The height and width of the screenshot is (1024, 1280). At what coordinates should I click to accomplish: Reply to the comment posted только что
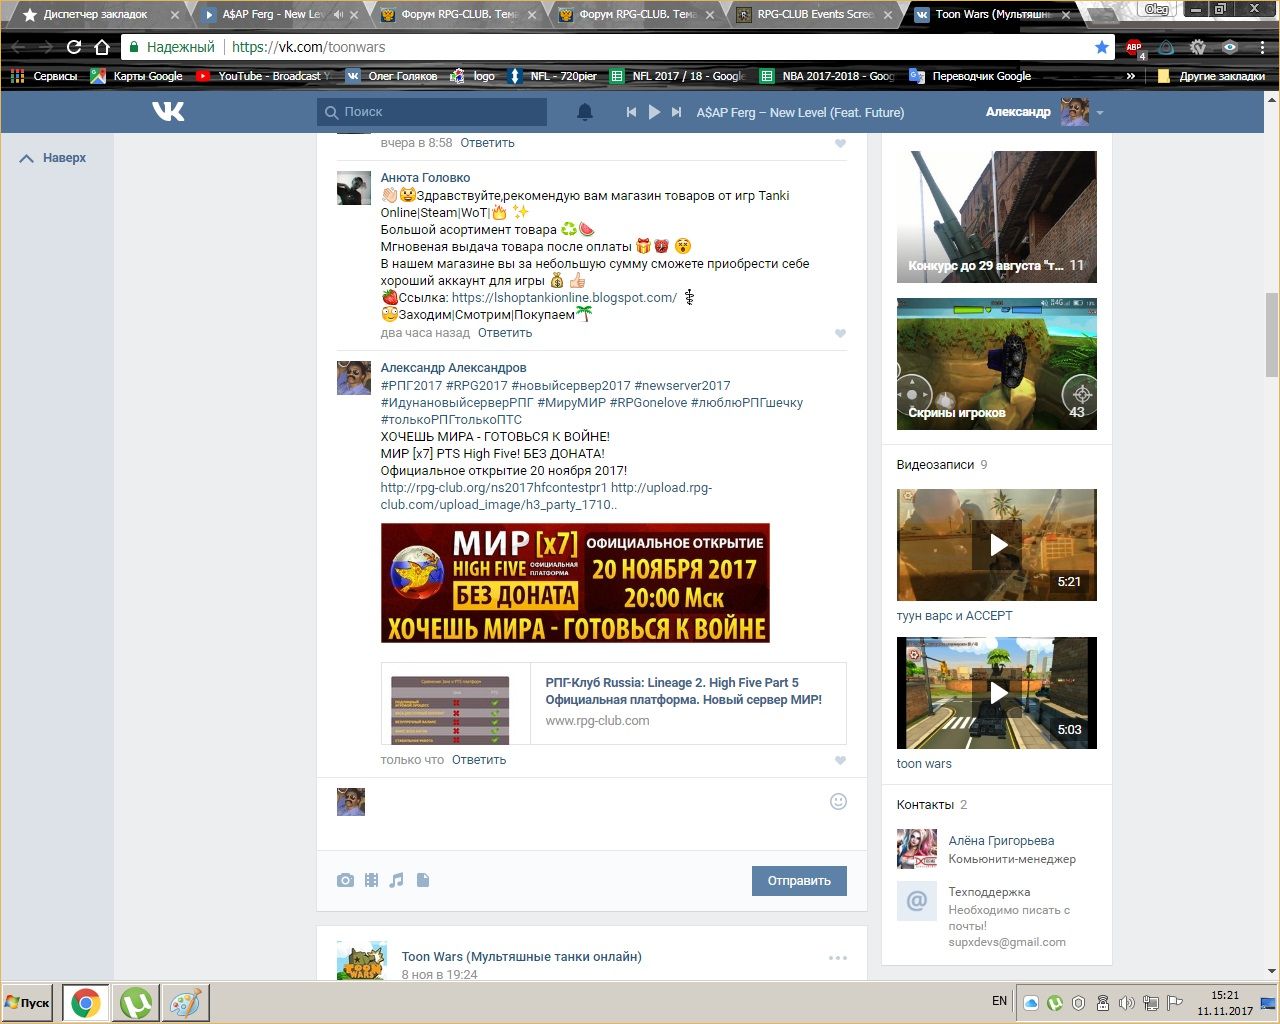pyautogui.click(x=479, y=760)
